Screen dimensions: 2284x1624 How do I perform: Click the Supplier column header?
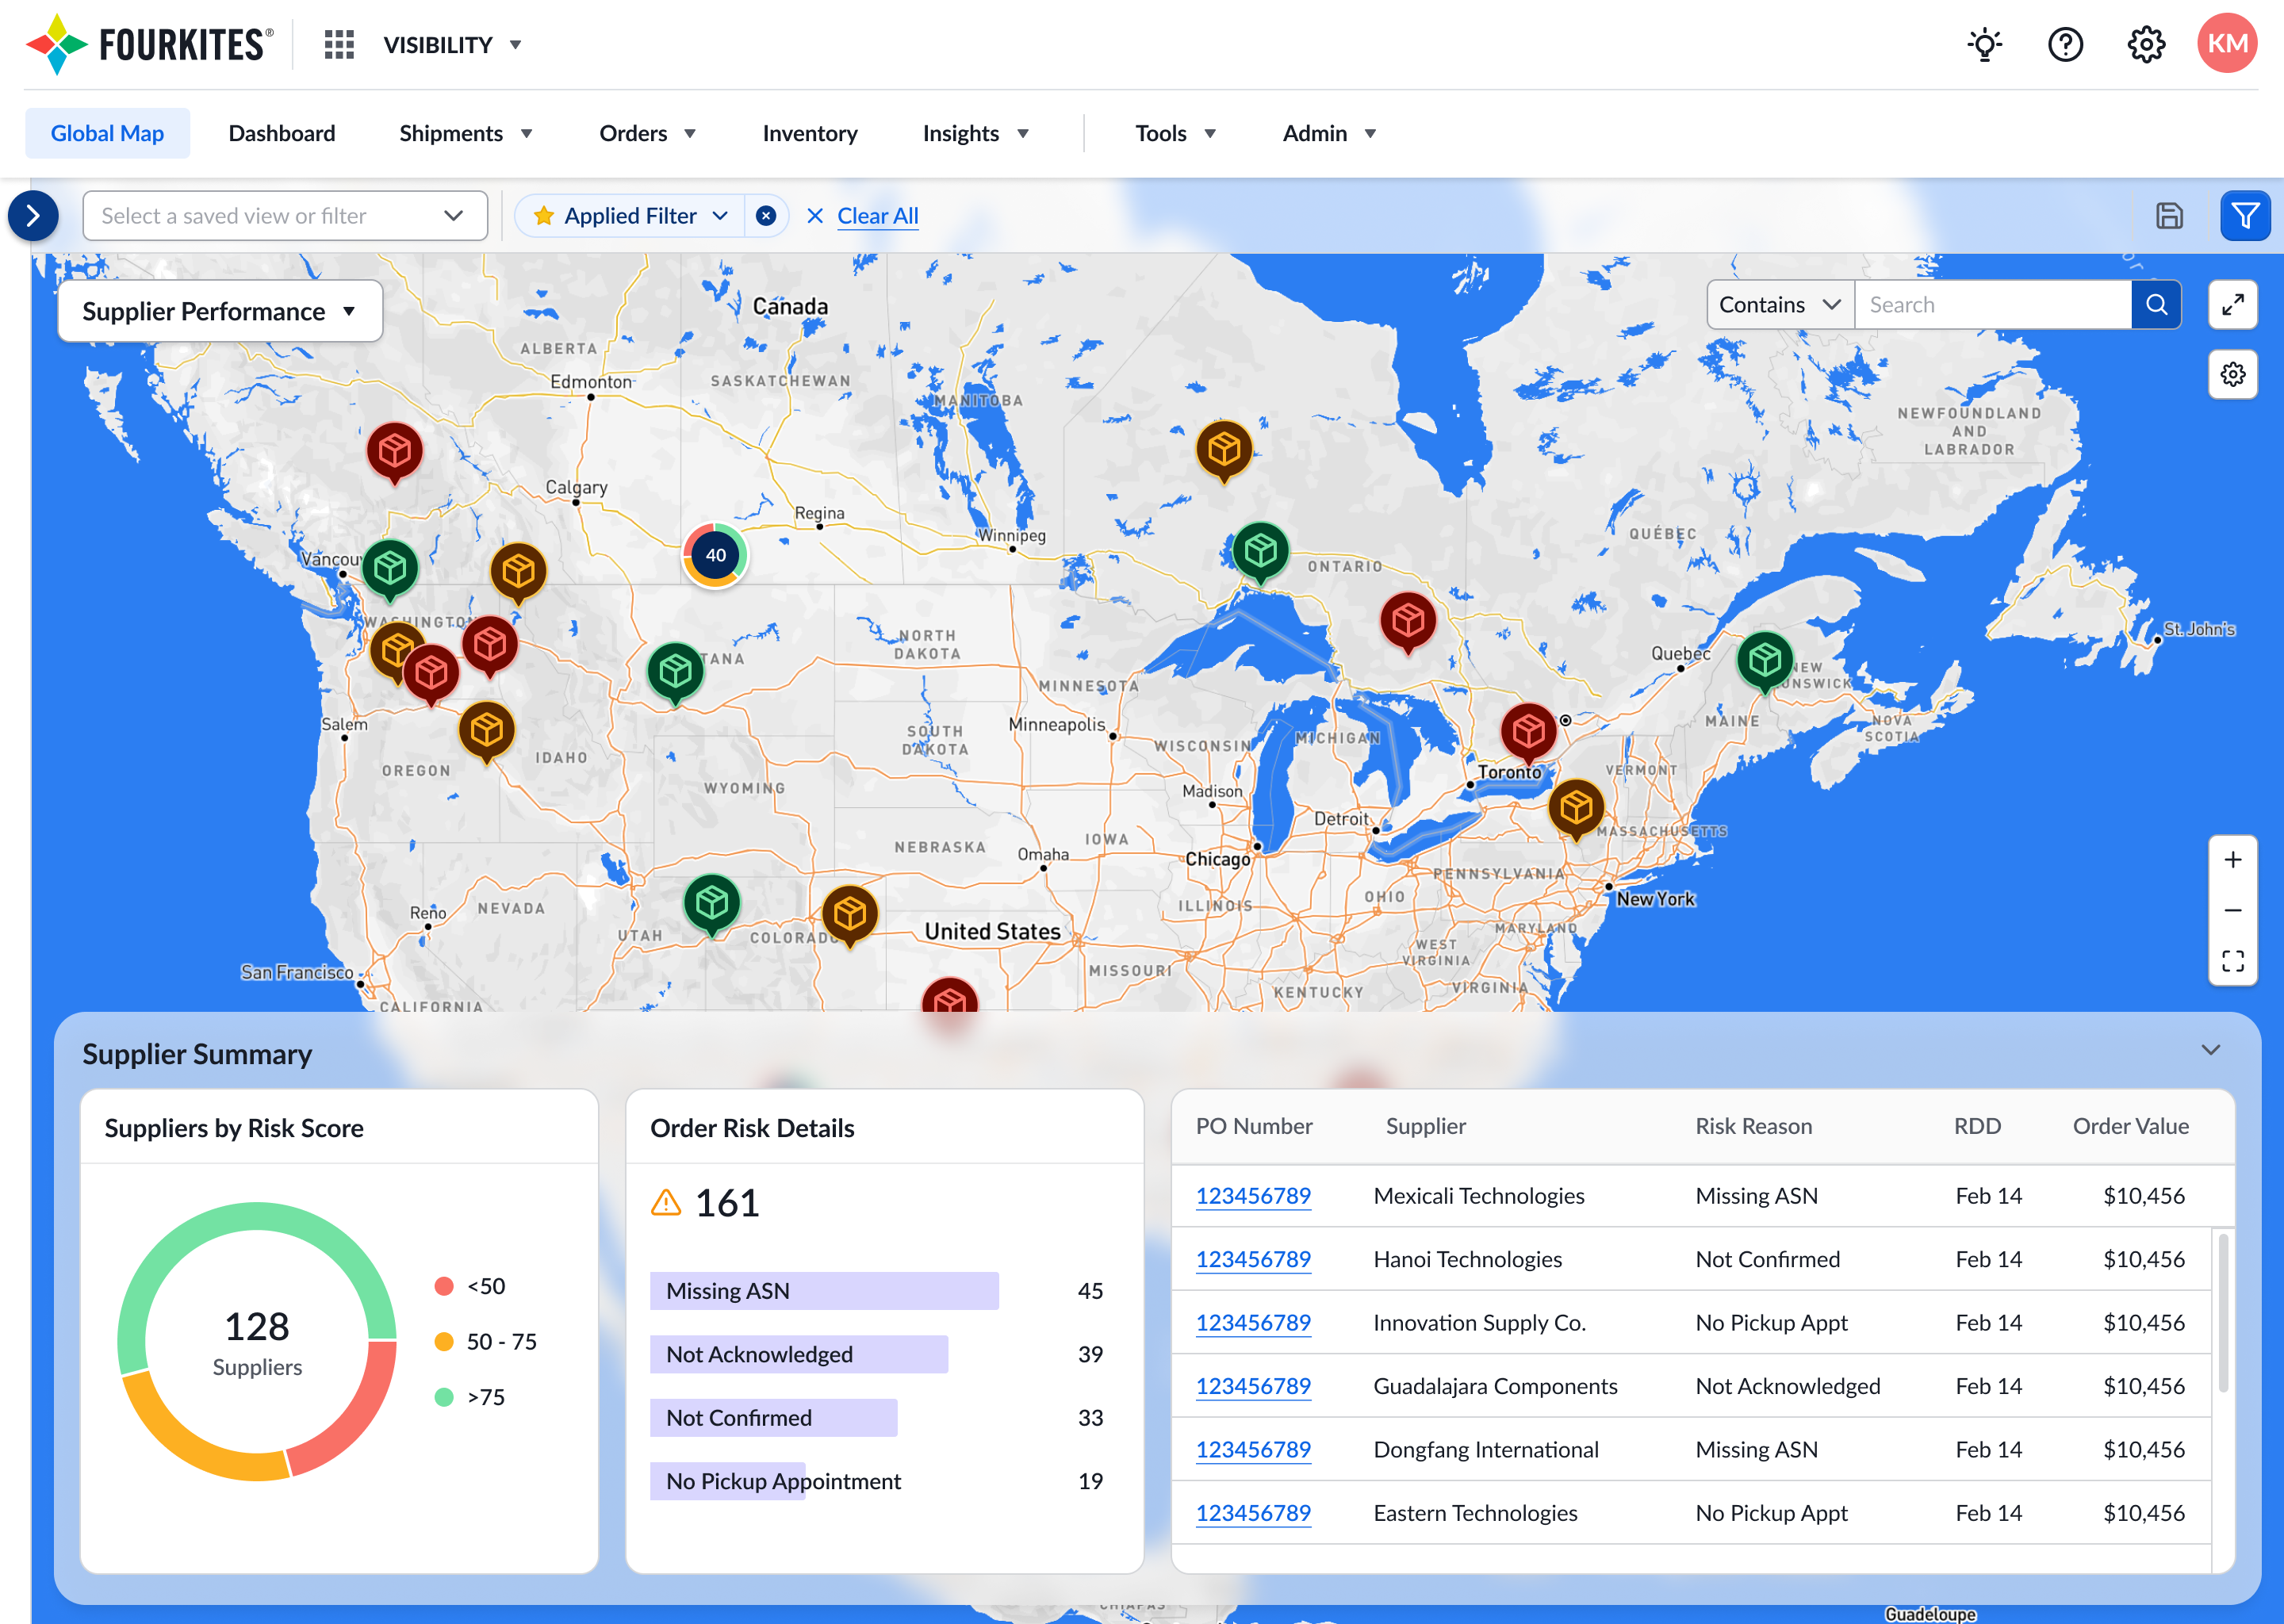coord(1425,1126)
